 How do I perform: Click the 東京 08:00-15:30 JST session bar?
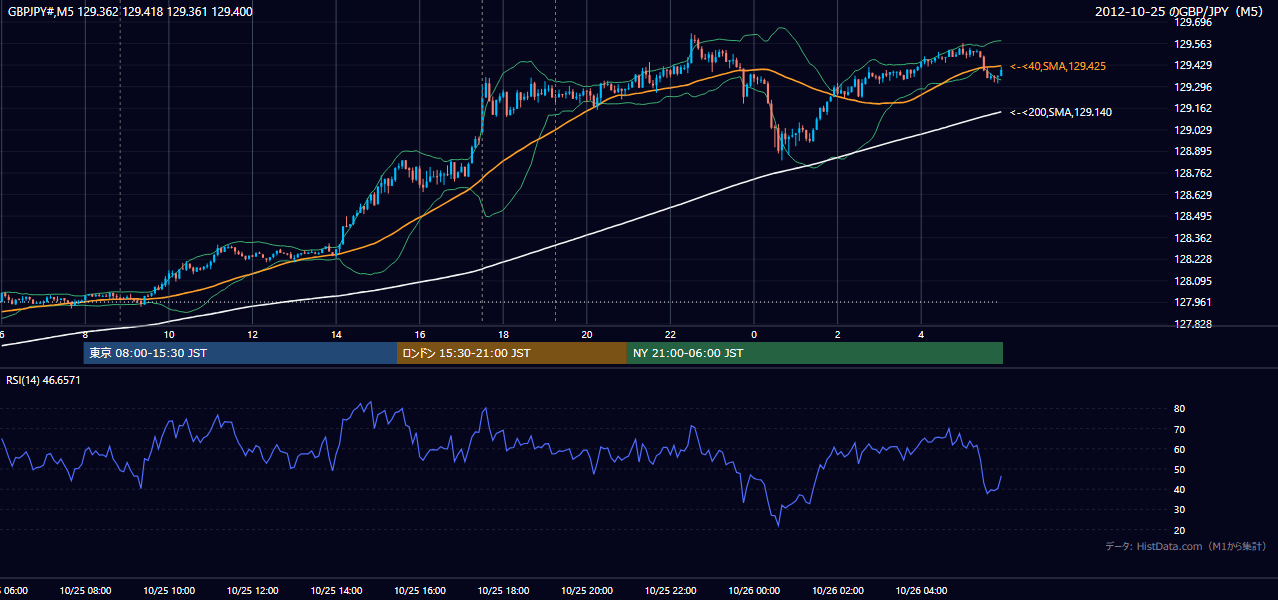tap(240, 353)
